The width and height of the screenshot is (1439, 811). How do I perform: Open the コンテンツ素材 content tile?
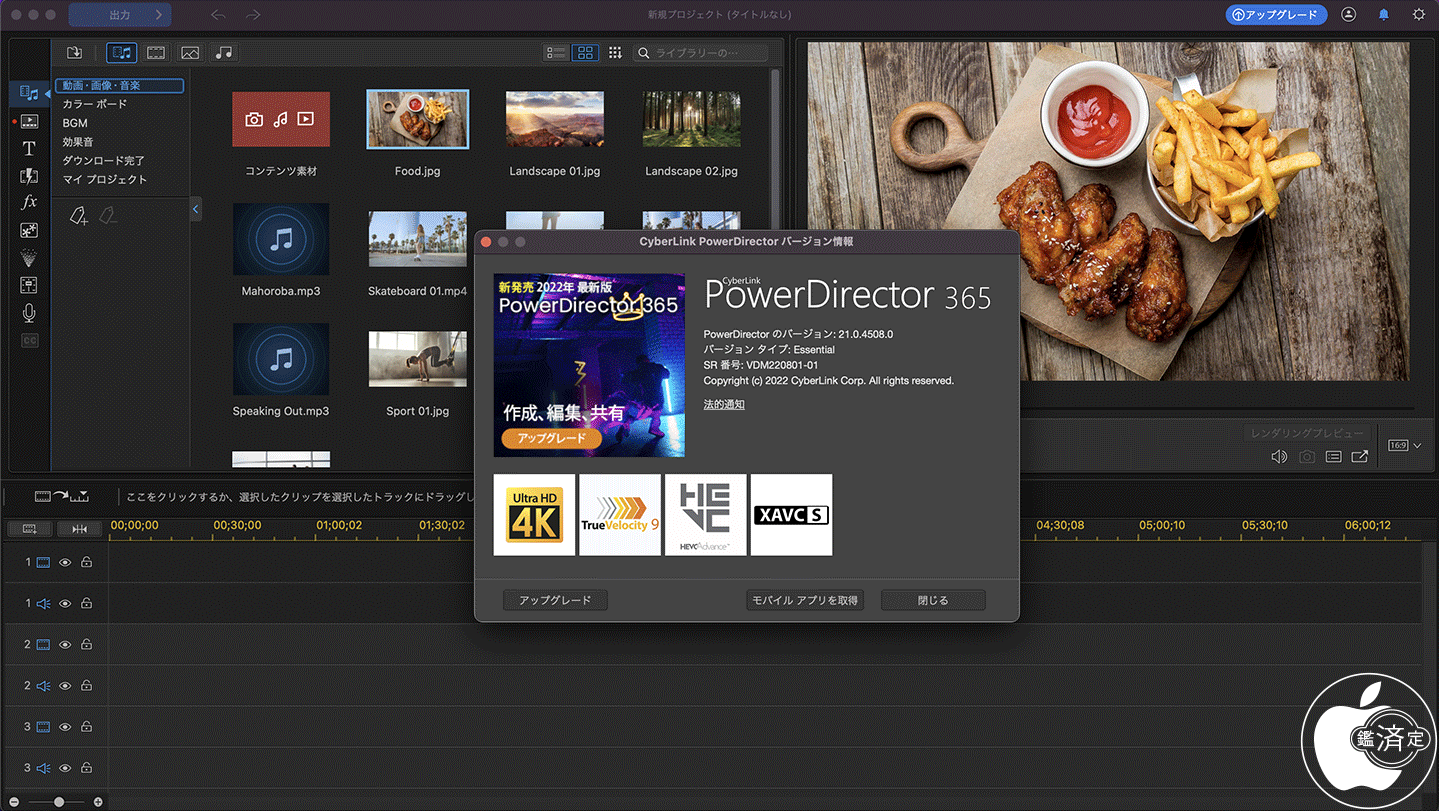[x=281, y=120]
